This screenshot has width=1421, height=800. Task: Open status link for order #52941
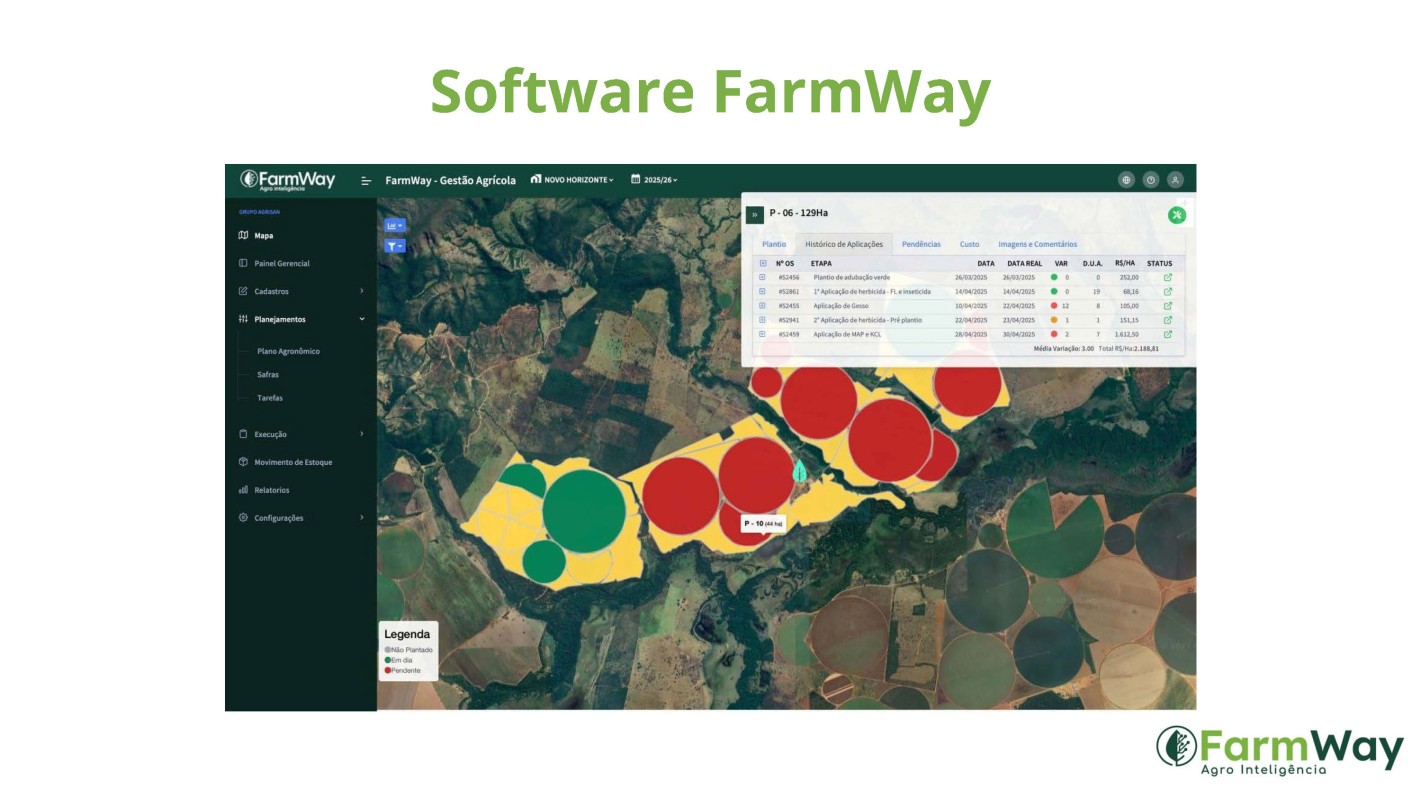pyautogui.click(x=1167, y=320)
